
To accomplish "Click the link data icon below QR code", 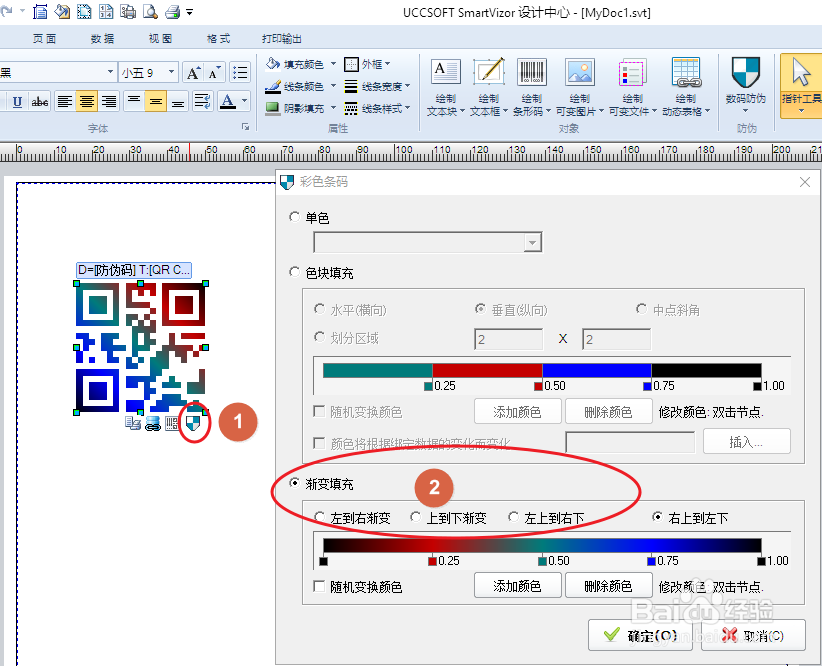I will click(x=153, y=423).
